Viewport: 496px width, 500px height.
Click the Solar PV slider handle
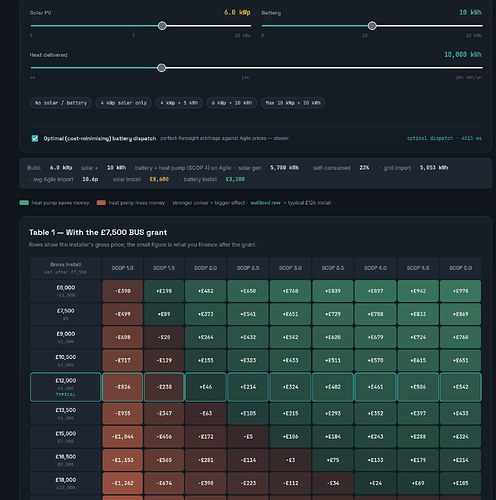162,26
